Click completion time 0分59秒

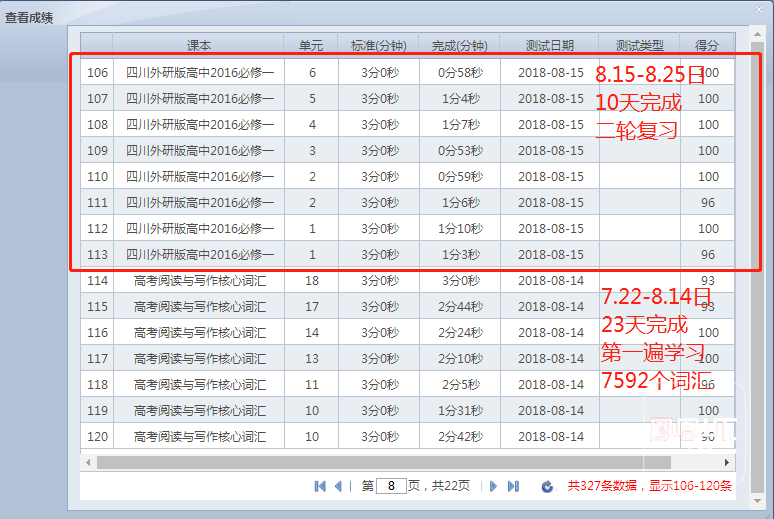pos(460,177)
